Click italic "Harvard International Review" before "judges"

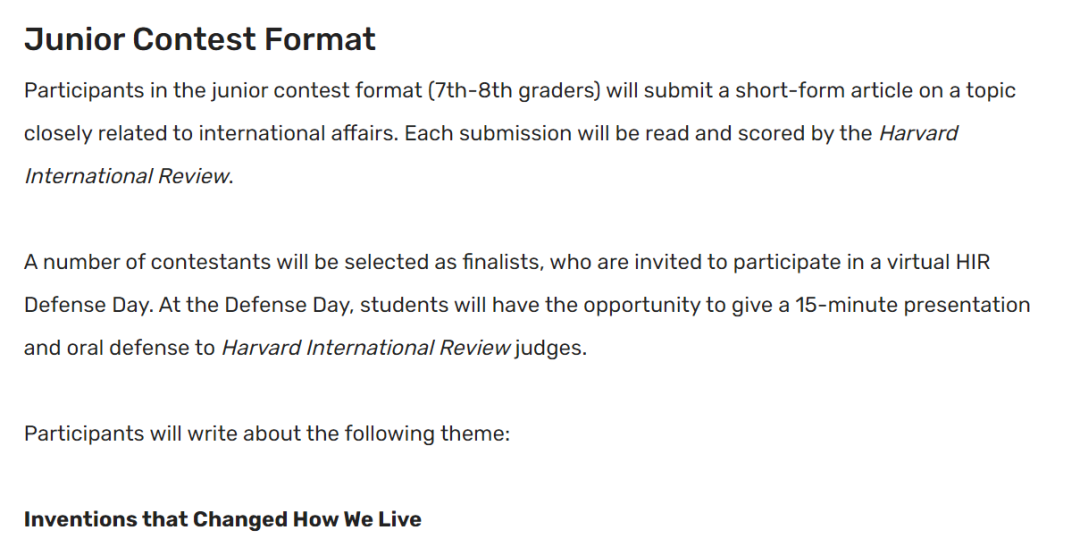coord(365,348)
